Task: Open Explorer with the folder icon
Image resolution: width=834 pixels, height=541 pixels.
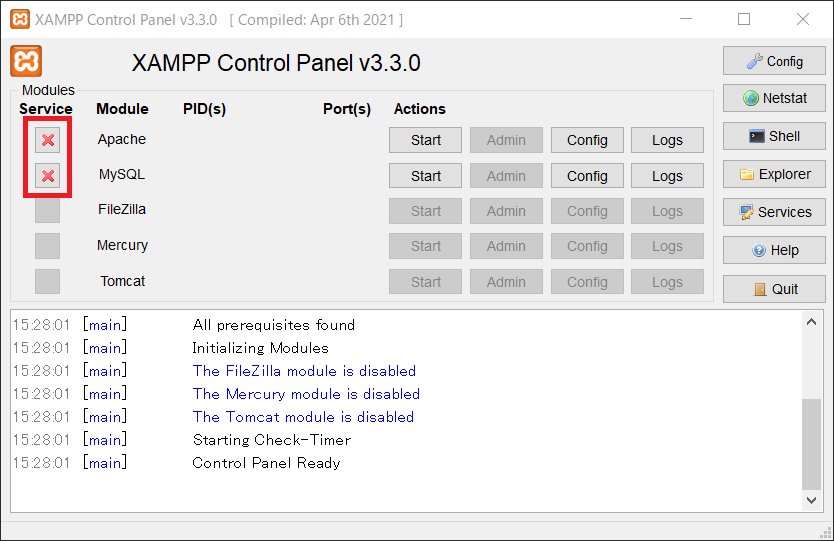Action: (774, 174)
